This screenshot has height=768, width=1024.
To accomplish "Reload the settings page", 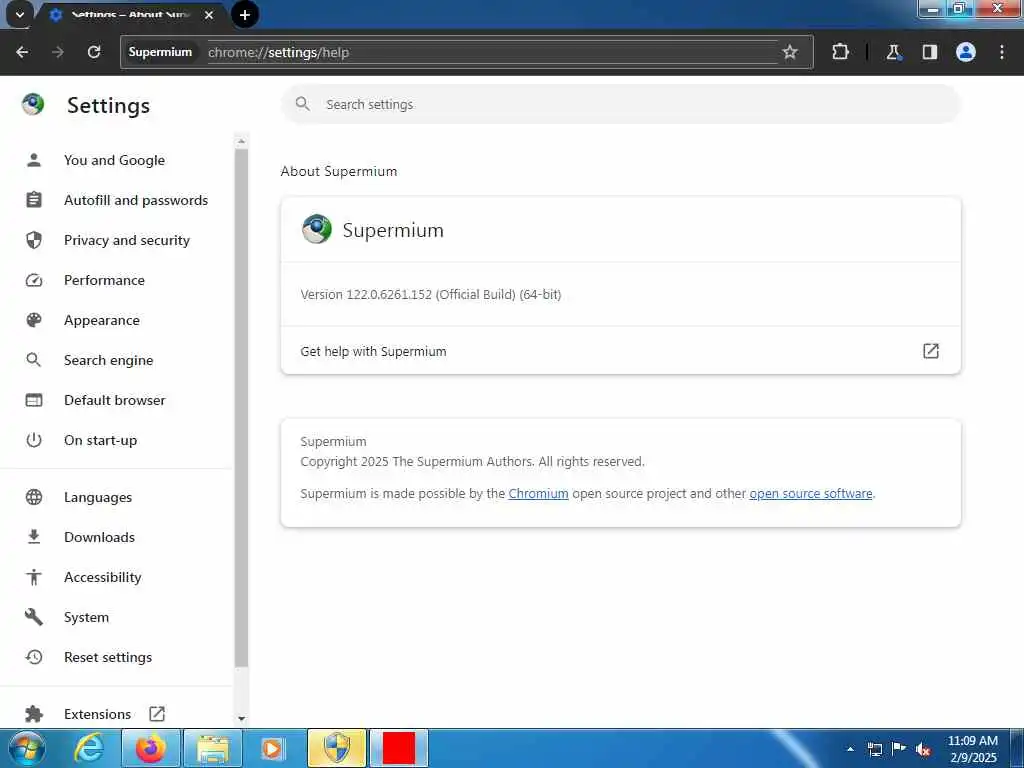I will tap(94, 52).
